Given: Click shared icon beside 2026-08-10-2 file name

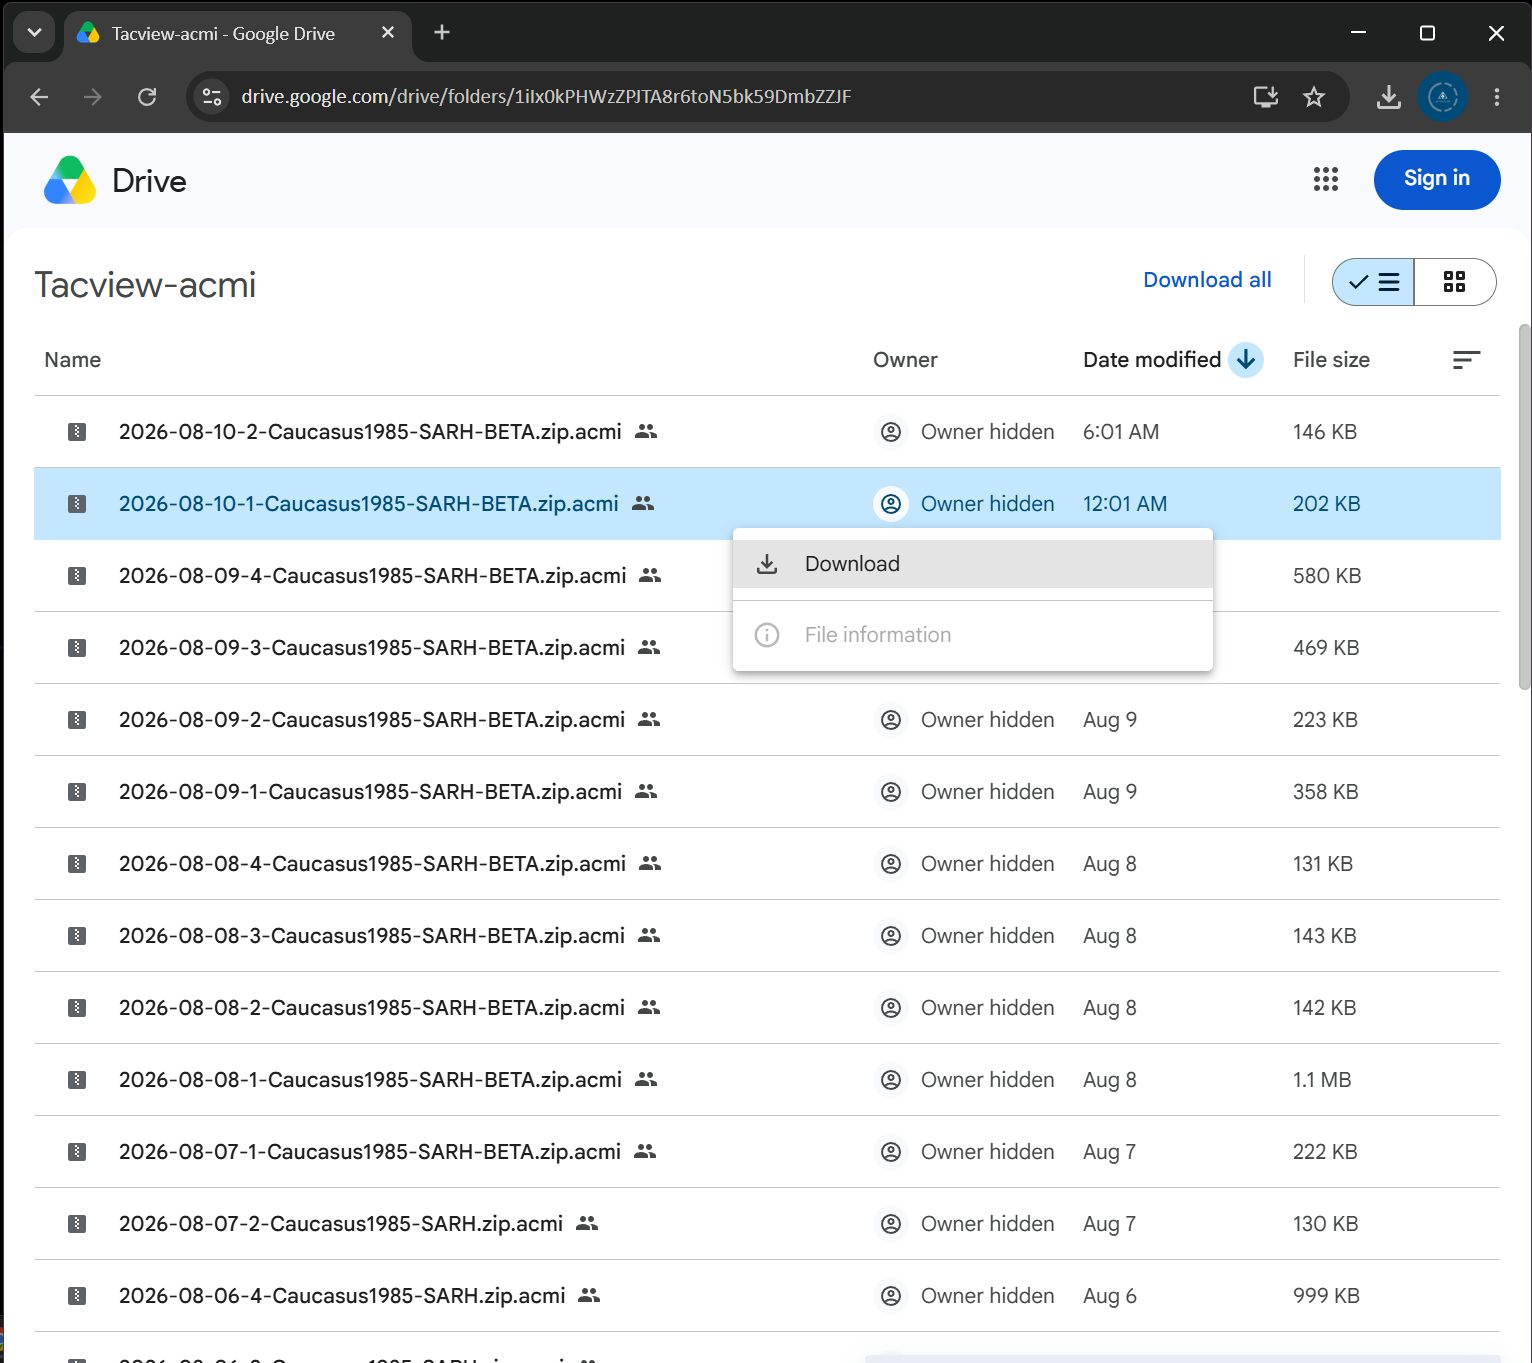Looking at the screenshot, I should 646,432.
